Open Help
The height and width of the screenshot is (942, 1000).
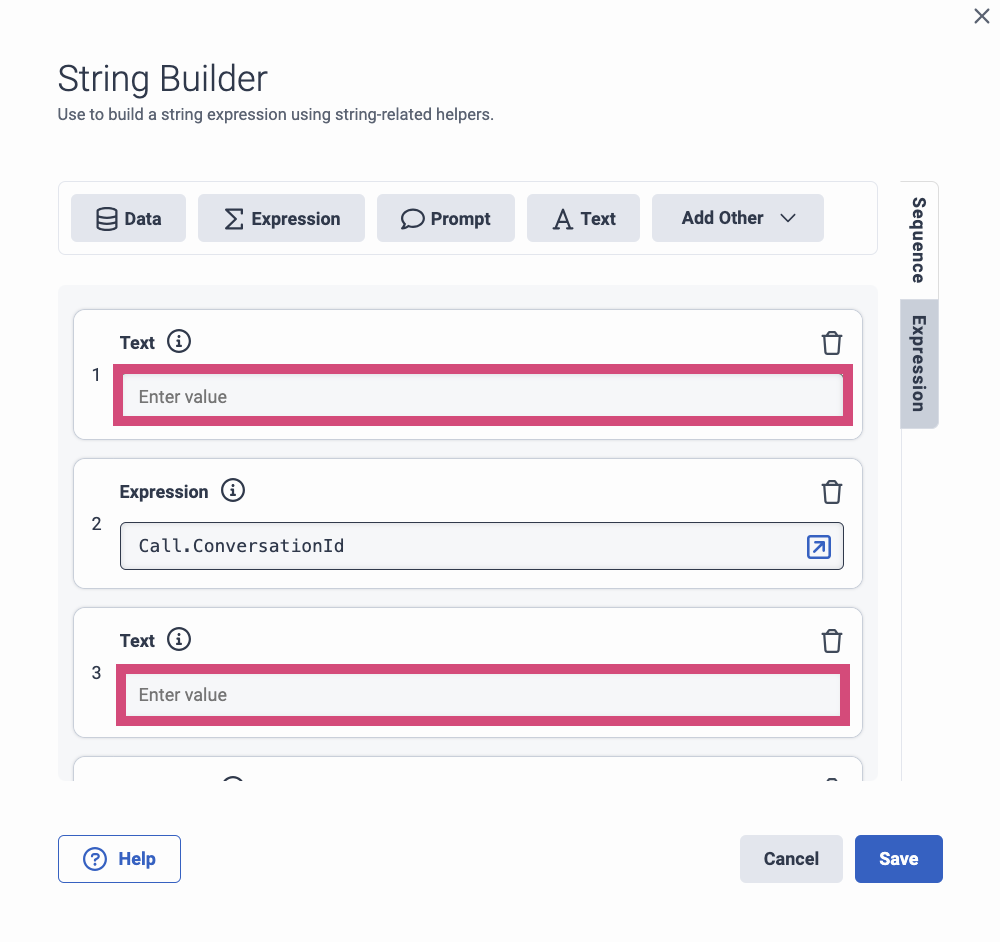click(119, 858)
